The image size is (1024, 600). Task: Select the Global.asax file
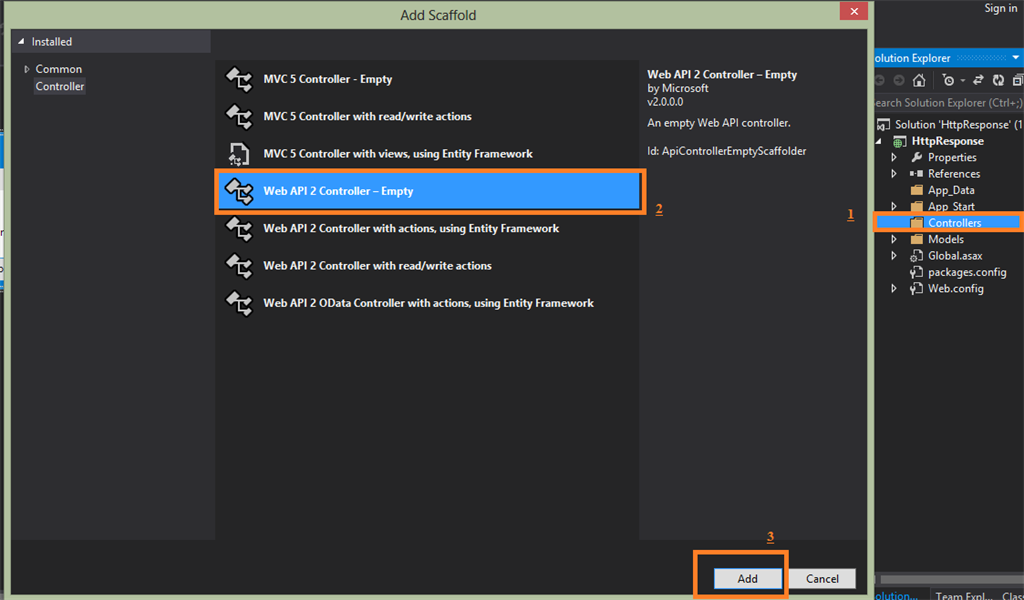[955, 256]
